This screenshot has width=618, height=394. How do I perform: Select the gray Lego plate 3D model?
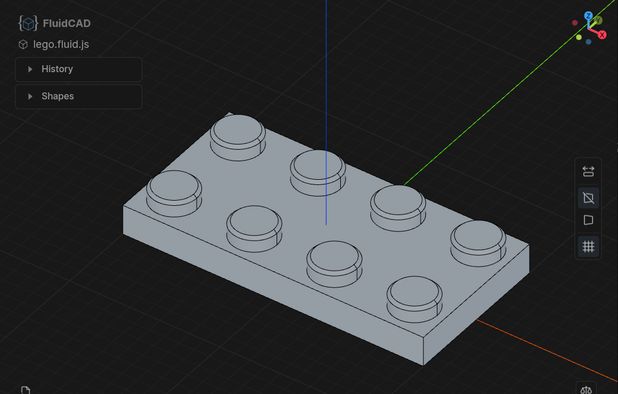326,239
